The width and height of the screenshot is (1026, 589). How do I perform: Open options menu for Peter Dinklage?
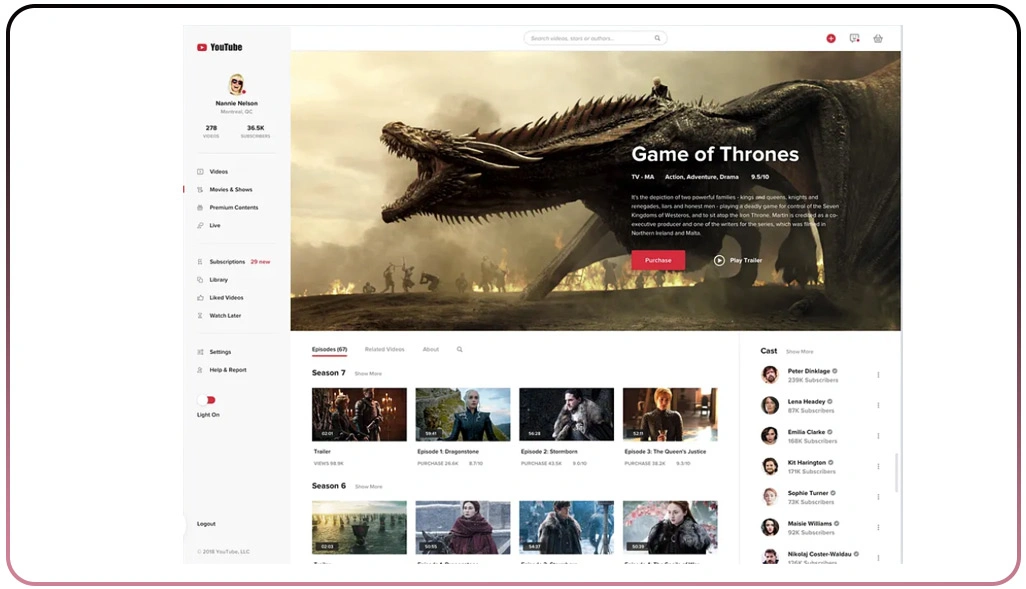coord(878,375)
